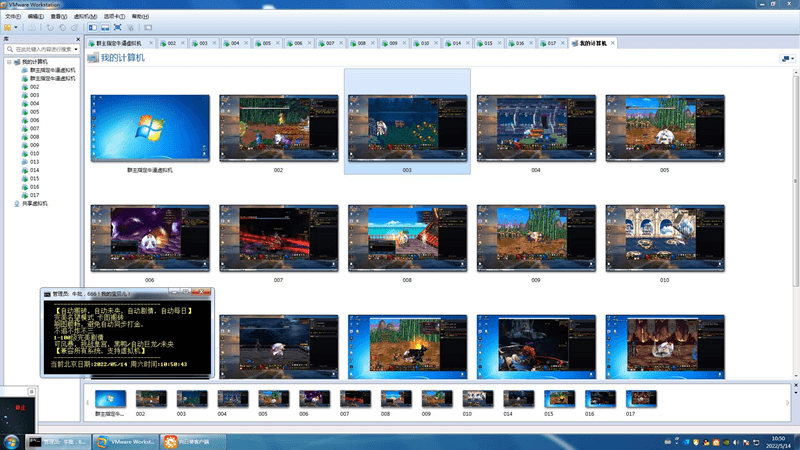Select the large Windows 7 desktop thumbnail

(150, 128)
